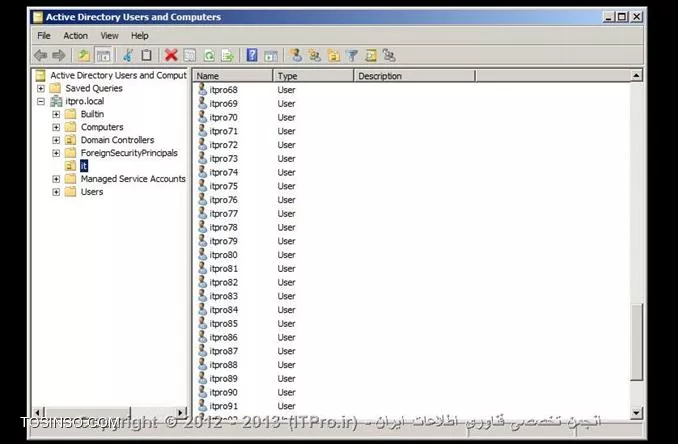Image resolution: width=678 pixels, height=444 pixels.
Task: Toggle the console tree show/hide icon
Action: (103, 55)
